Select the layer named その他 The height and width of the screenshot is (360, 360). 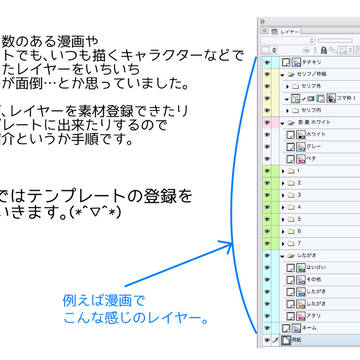314,279
